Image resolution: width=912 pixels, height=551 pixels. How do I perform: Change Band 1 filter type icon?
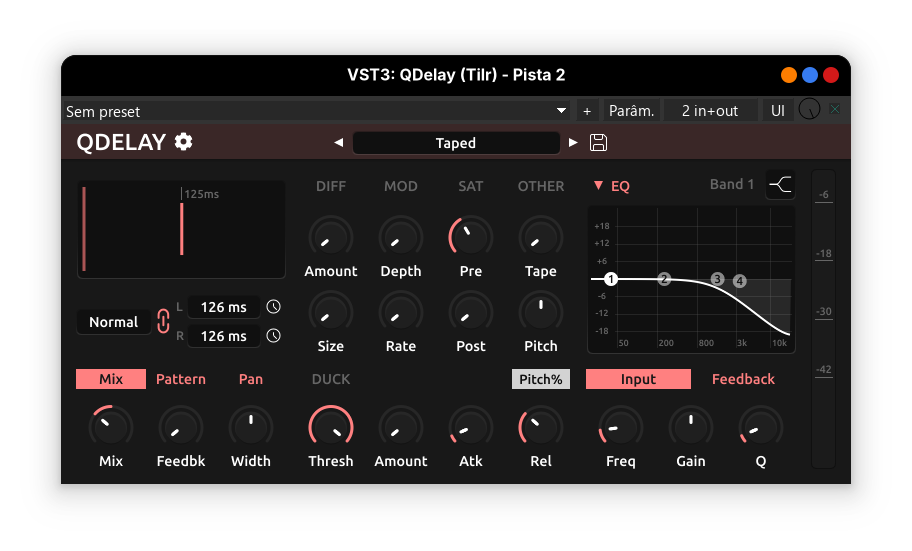(x=780, y=185)
